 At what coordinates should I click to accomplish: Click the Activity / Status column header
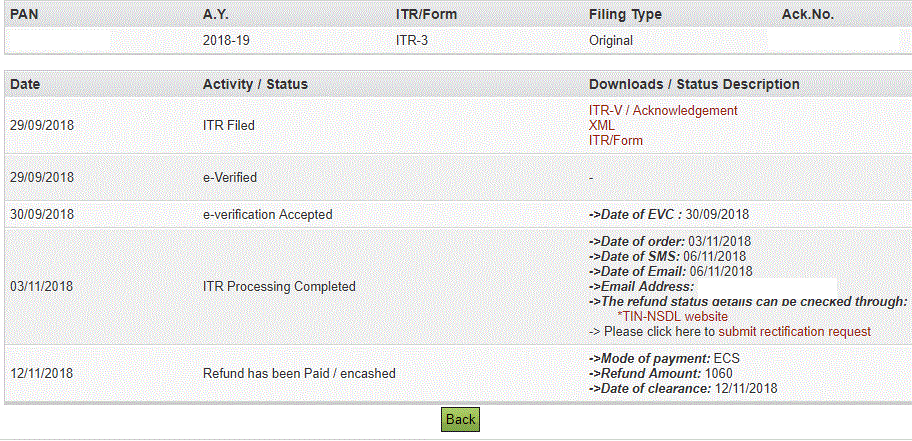(255, 84)
